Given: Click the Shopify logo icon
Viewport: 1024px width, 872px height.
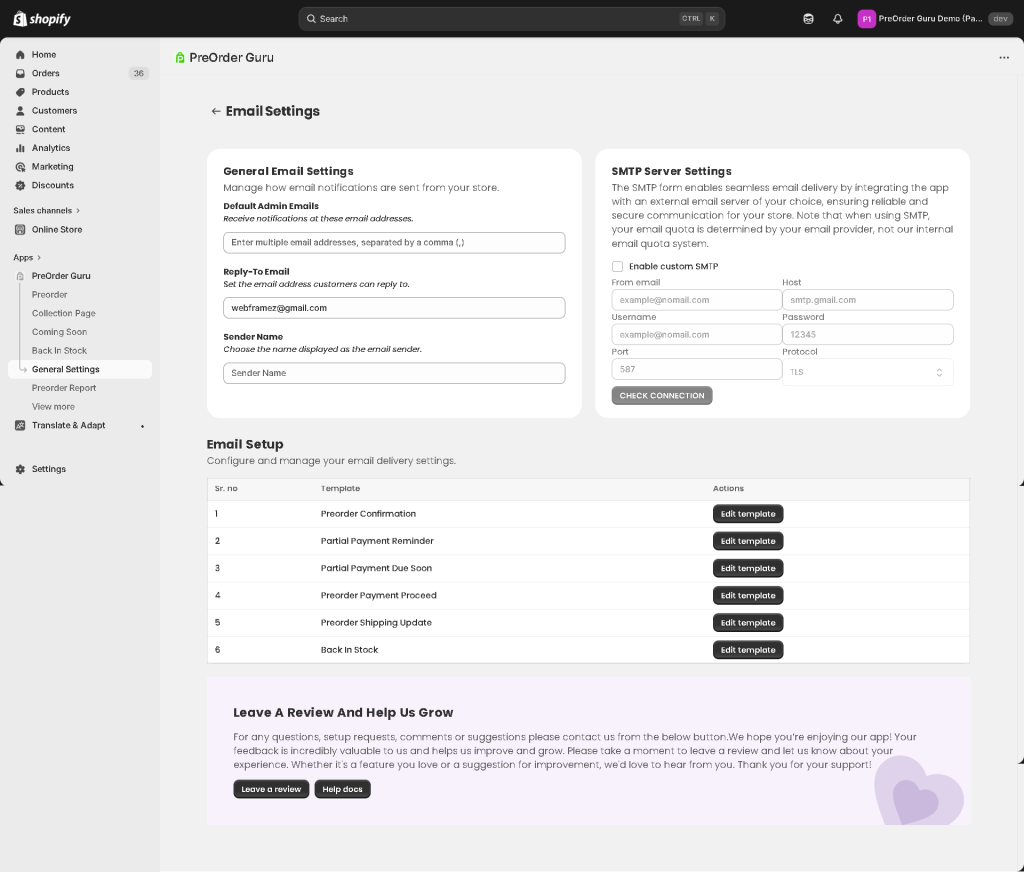Looking at the screenshot, I should pyautogui.click(x=20, y=19).
